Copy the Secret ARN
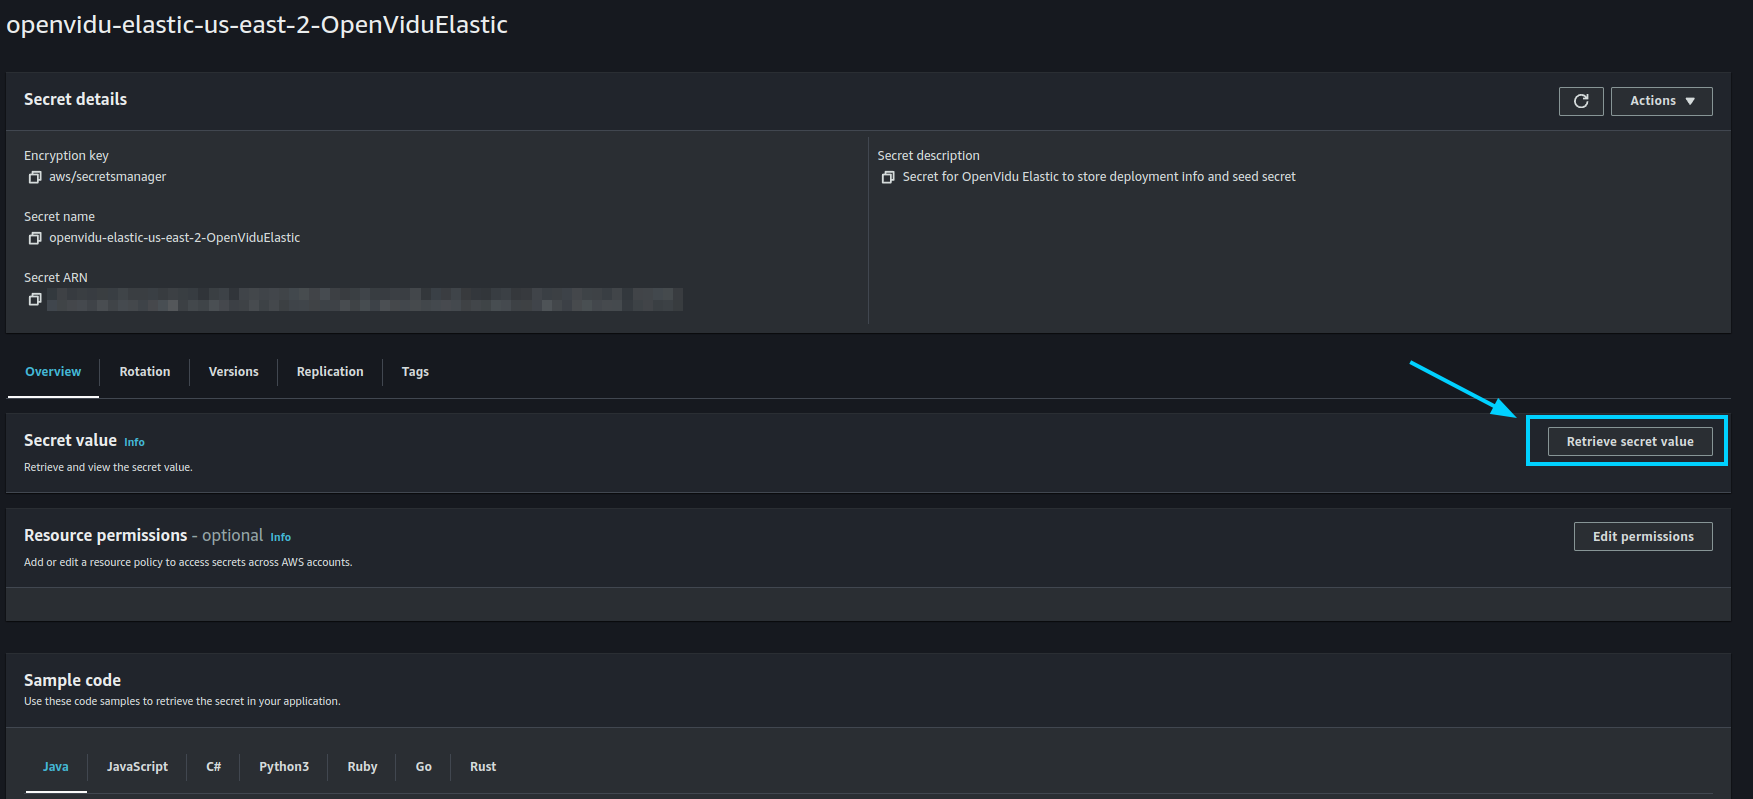1753x799 pixels. pos(35,299)
